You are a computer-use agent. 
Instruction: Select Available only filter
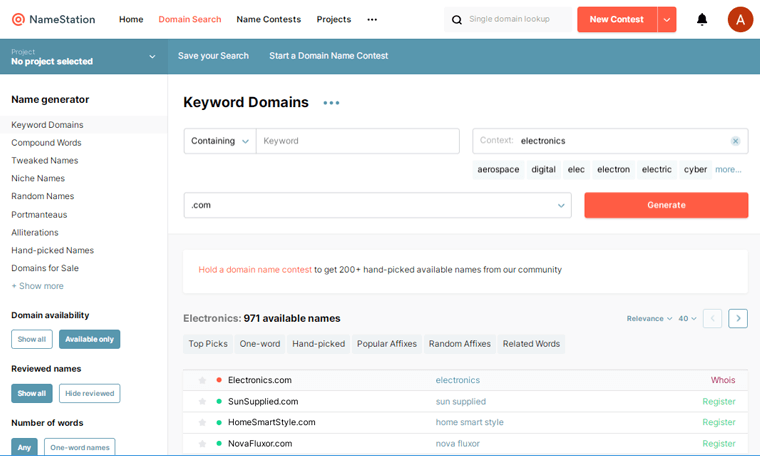pyautogui.click(x=90, y=339)
